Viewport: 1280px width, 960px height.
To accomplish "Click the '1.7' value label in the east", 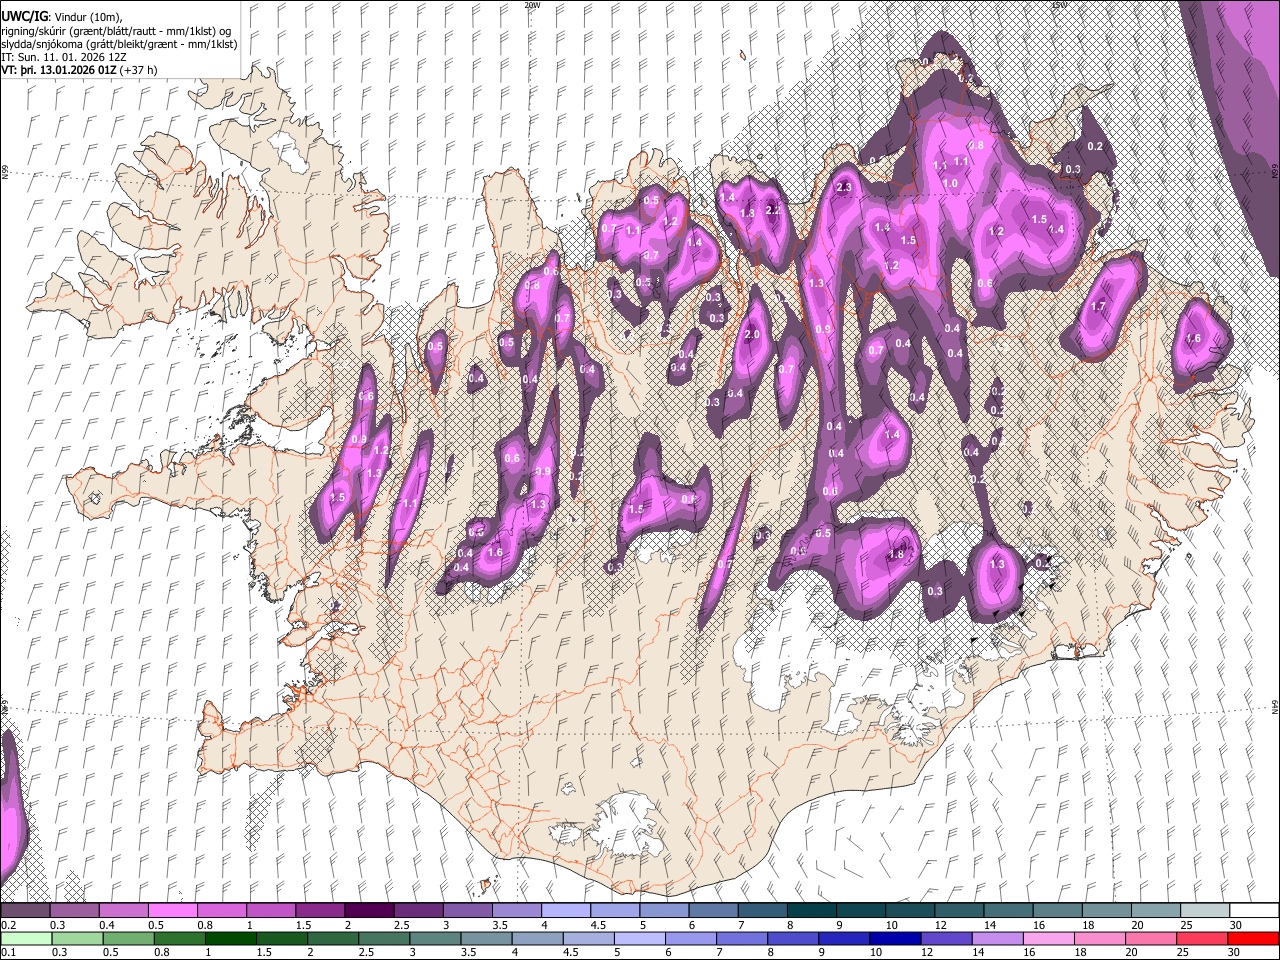I will (x=1098, y=307).
